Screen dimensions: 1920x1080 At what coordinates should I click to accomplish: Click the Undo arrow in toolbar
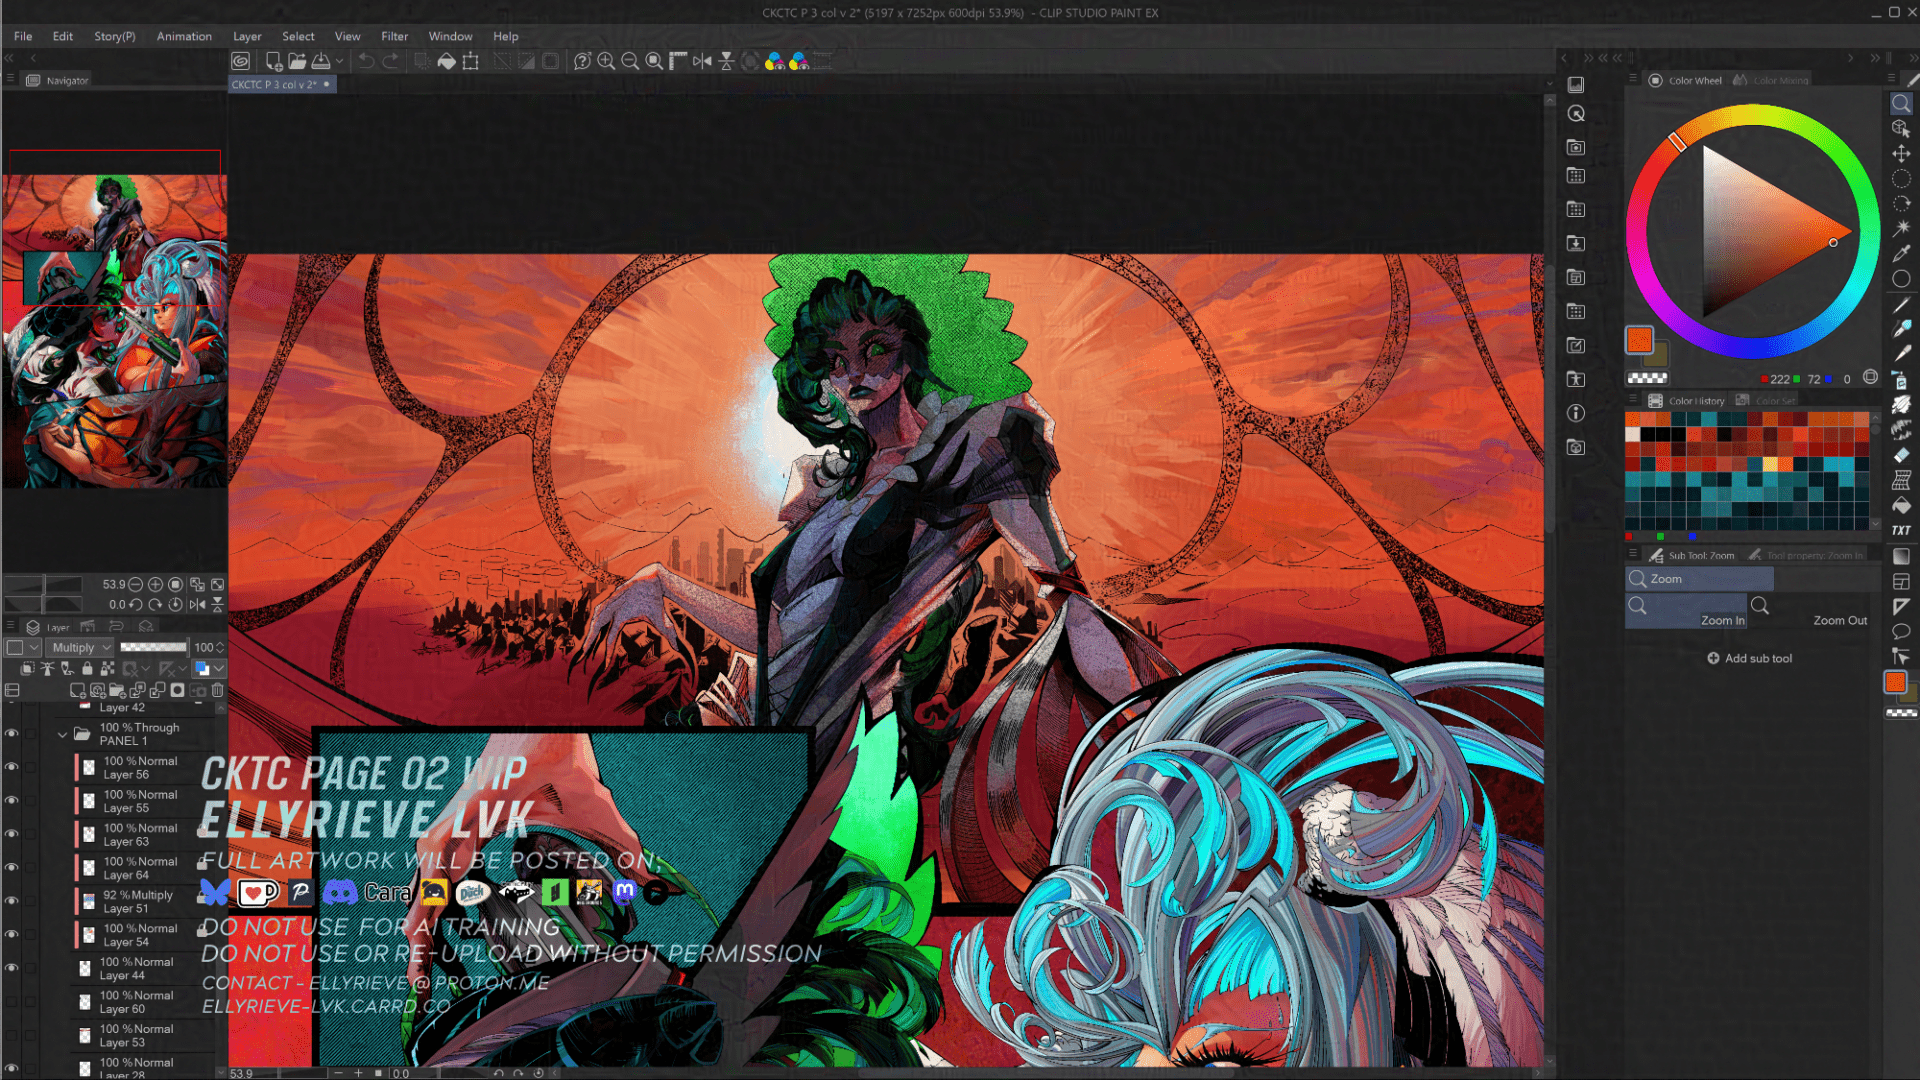coord(366,61)
